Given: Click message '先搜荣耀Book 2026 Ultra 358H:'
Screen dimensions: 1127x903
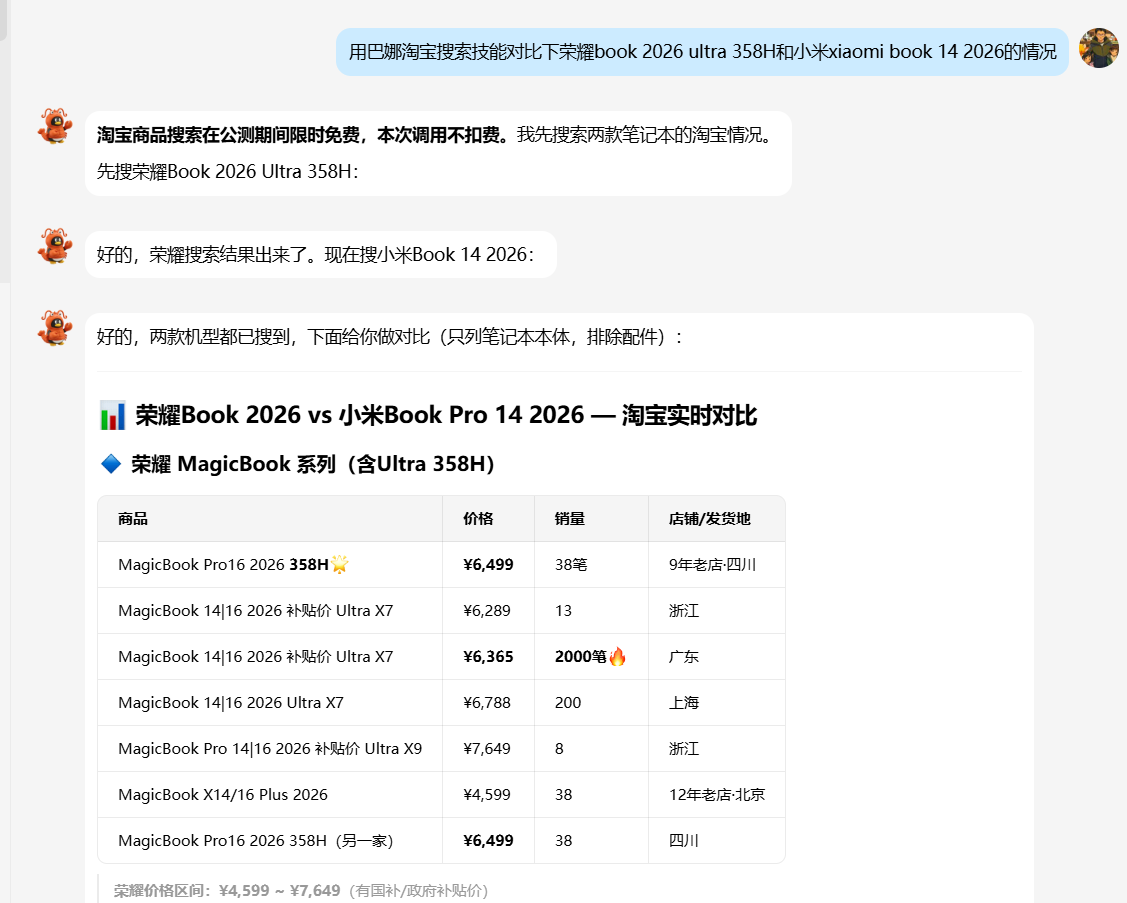Looking at the screenshot, I should pyautogui.click(x=227, y=171).
